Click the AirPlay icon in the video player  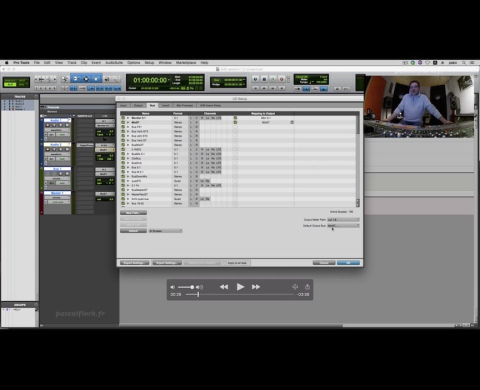pos(295,287)
